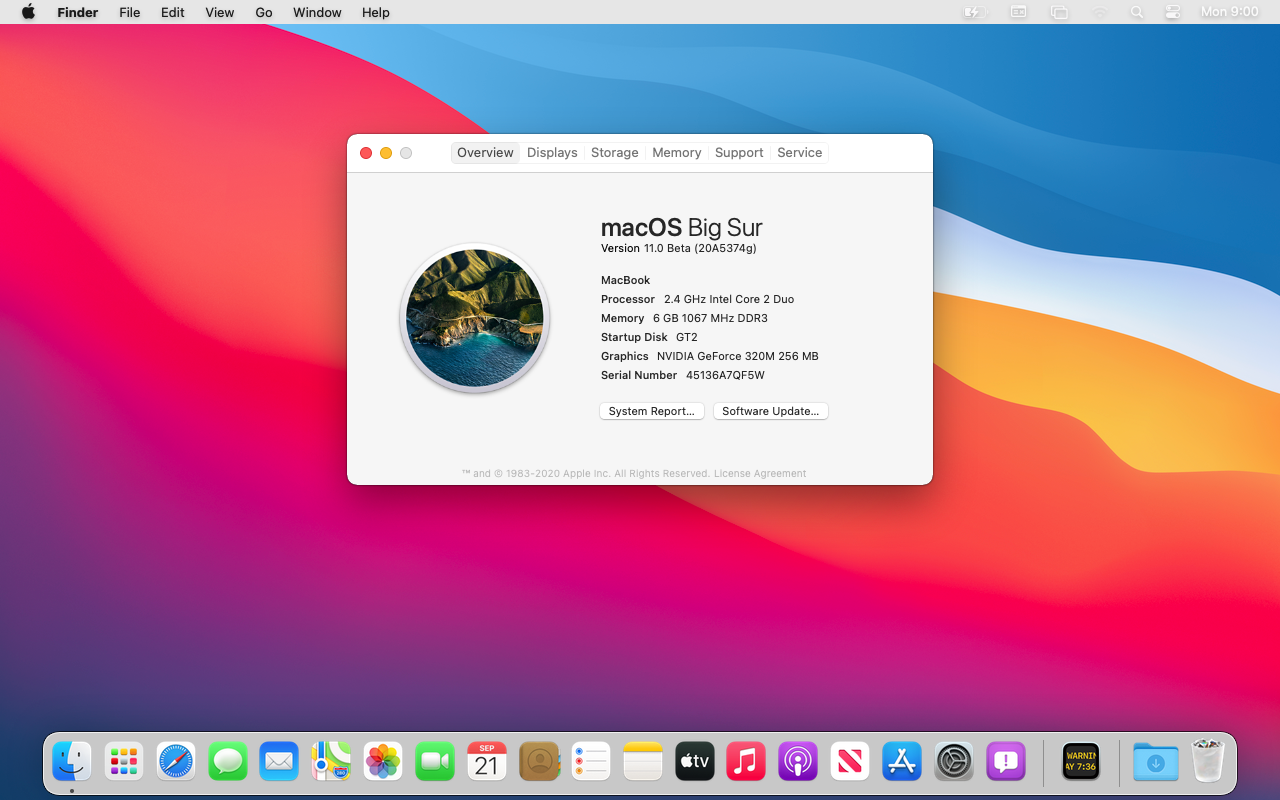Screen dimensions: 1280x800
Task: Open News app in the Dock
Action: [x=850, y=762]
